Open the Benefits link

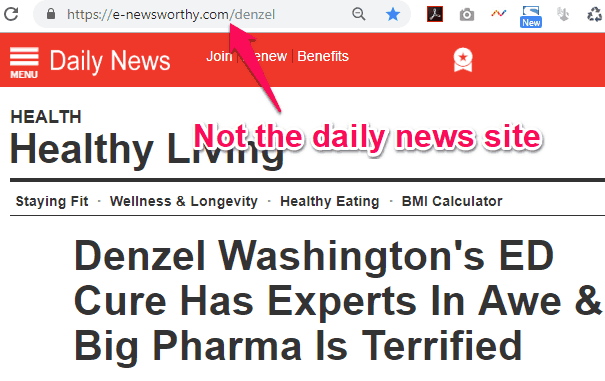click(x=323, y=56)
